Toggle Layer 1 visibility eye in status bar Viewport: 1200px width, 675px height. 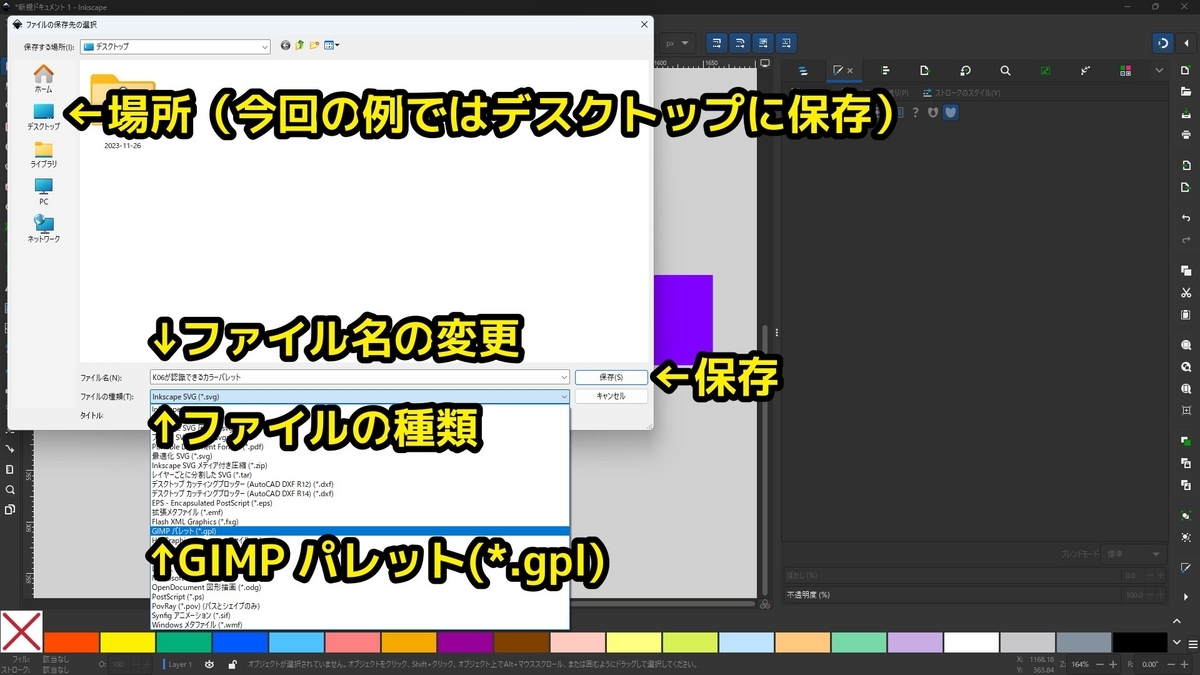210,664
